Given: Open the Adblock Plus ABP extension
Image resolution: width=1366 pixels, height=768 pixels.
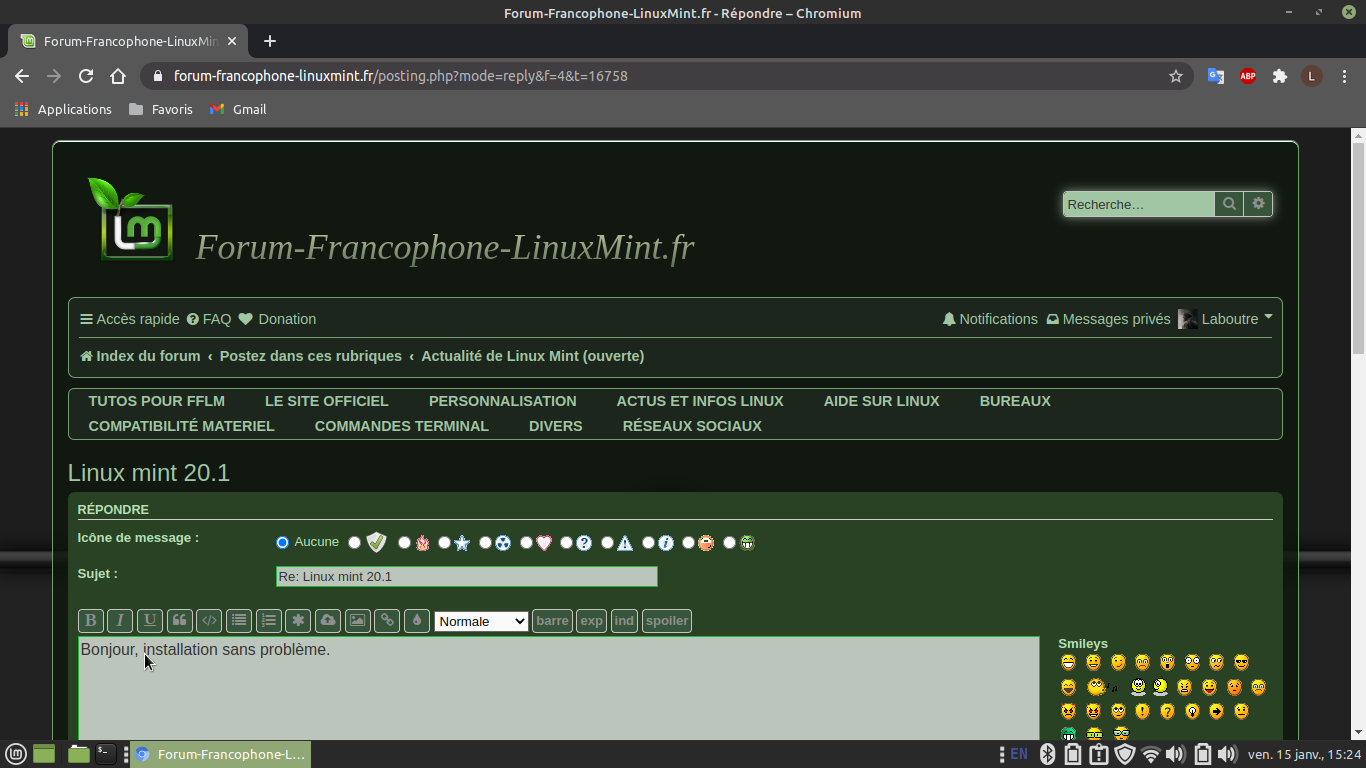Looking at the screenshot, I should tap(1248, 76).
